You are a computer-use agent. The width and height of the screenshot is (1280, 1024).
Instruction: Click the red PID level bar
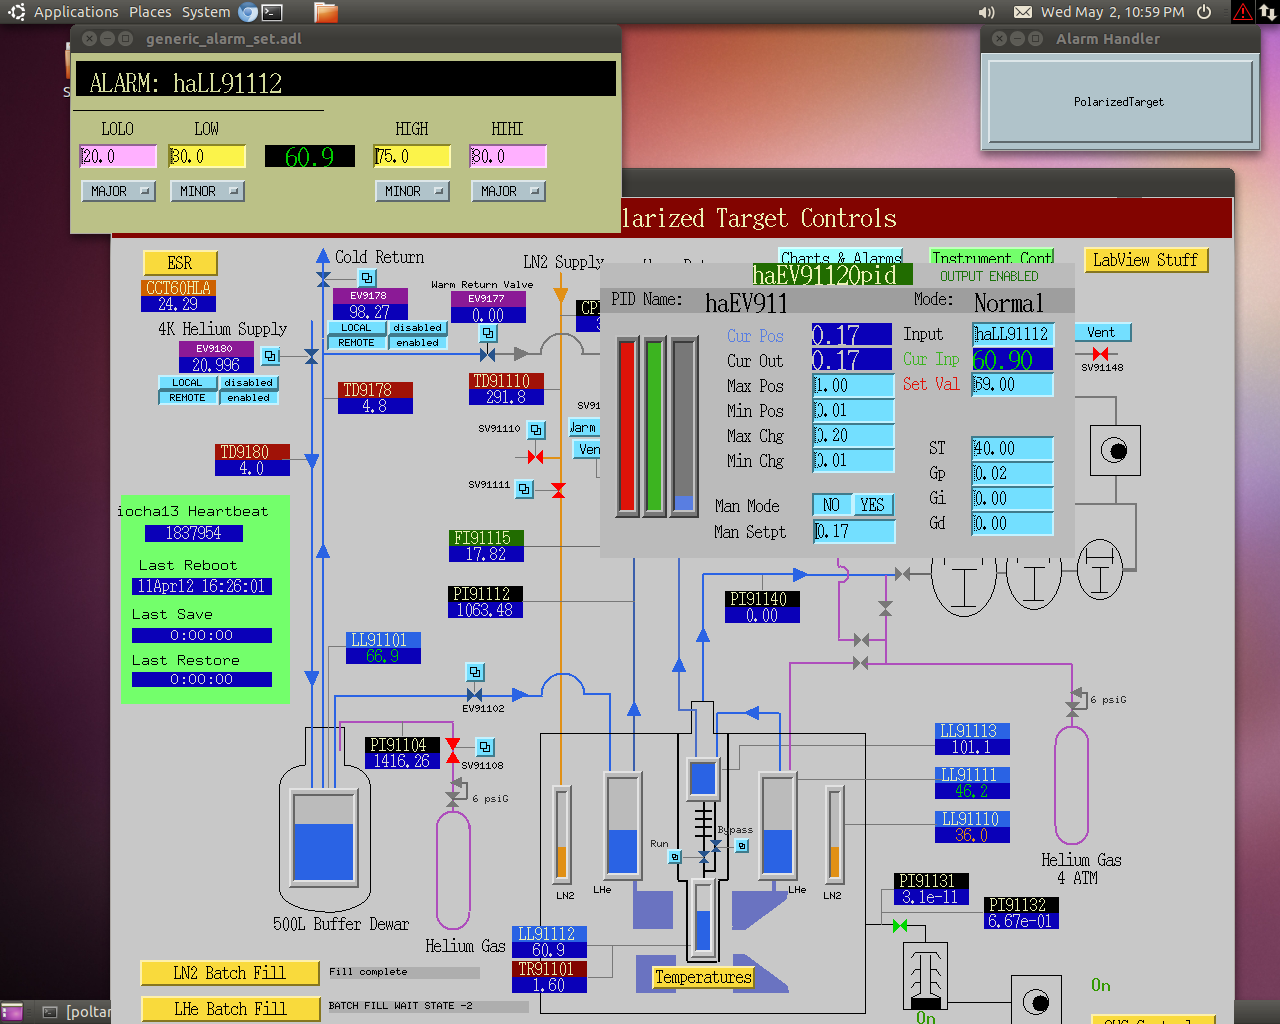pyautogui.click(x=627, y=427)
